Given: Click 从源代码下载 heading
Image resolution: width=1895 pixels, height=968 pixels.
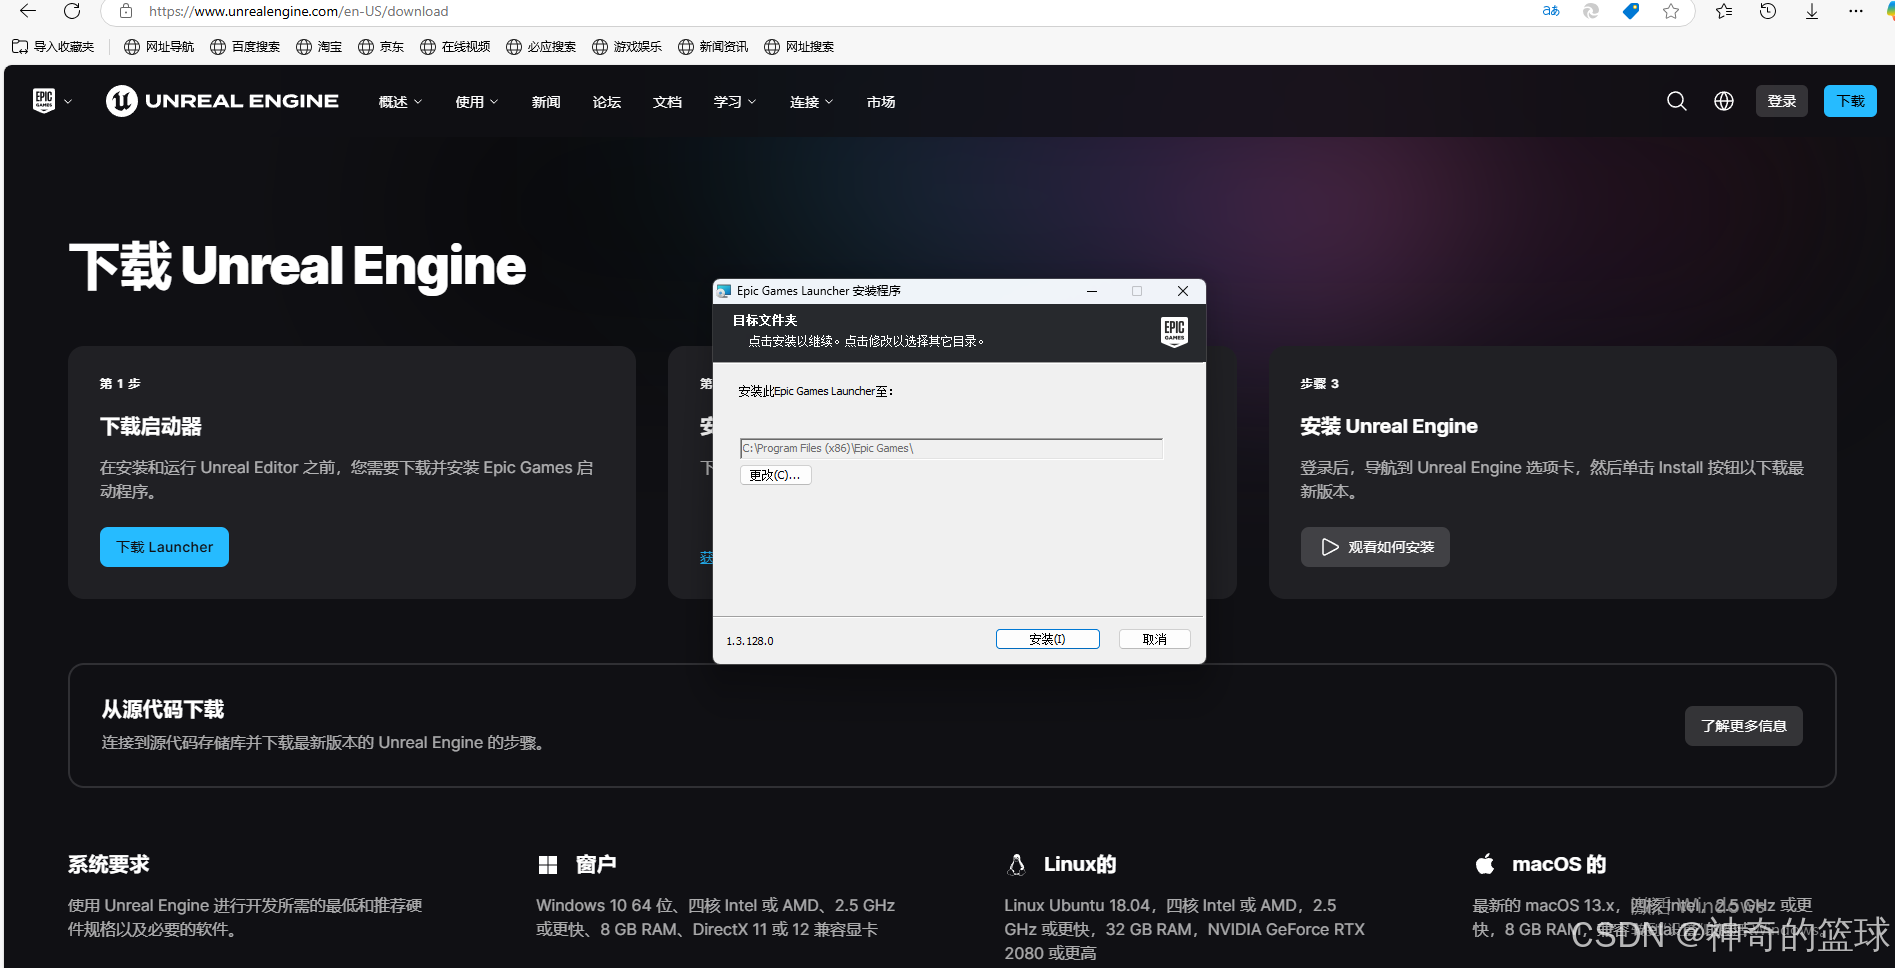Looking at the screenshot, I should (163, 709).
